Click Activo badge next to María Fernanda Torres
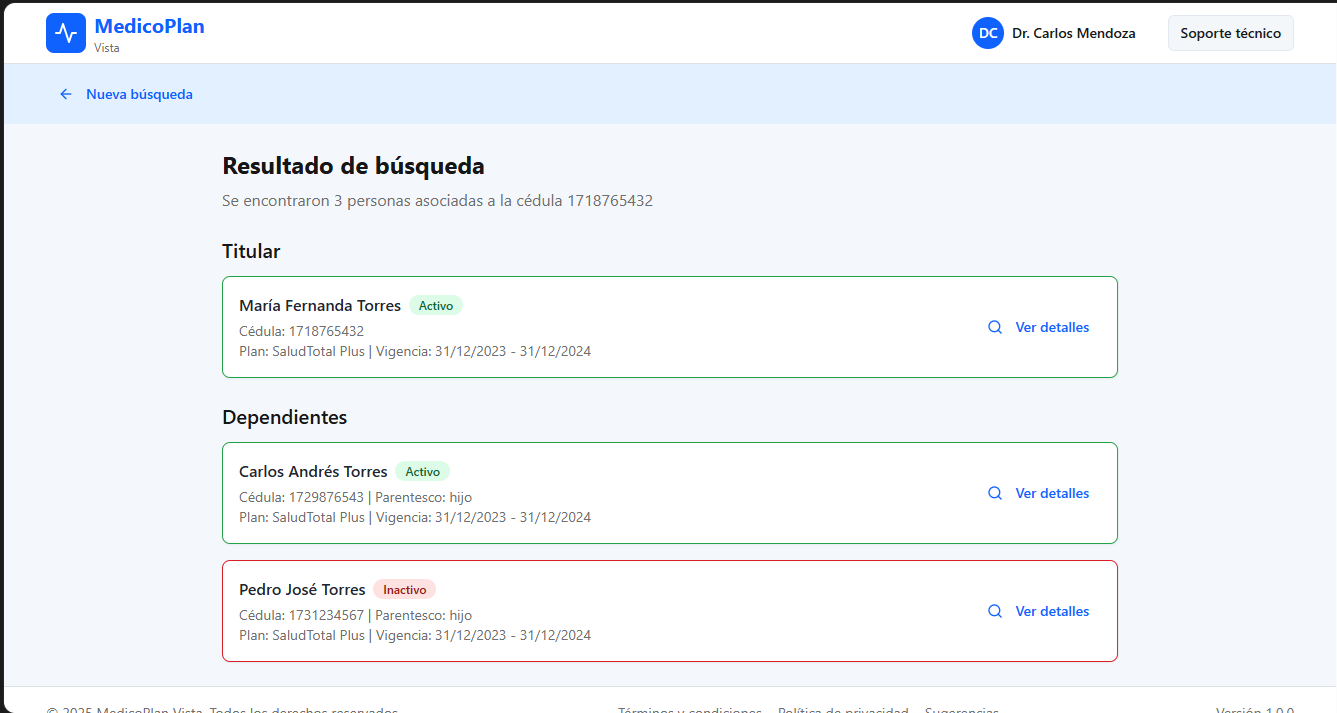This screenshot has height=713, width=1337. tap(436, 306)
